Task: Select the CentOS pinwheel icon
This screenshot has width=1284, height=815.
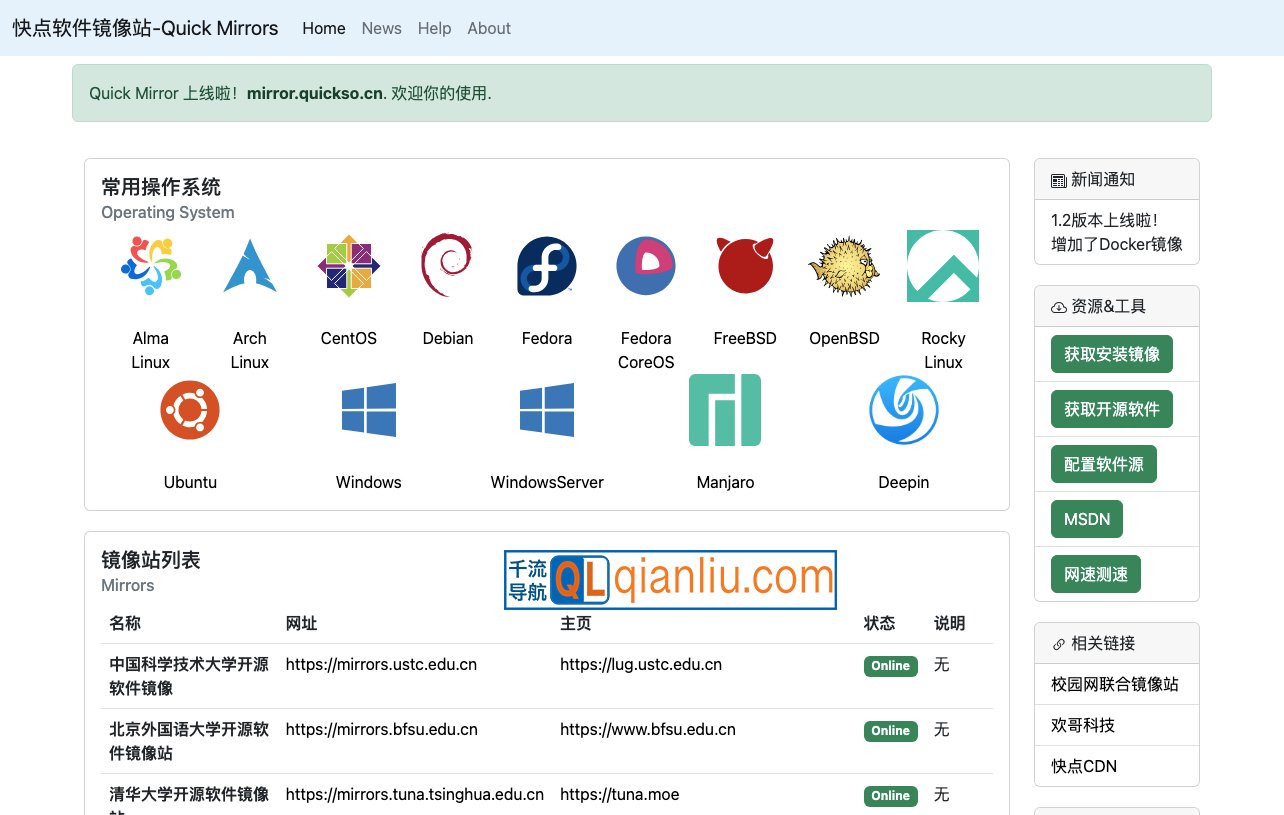Action: 348,266
